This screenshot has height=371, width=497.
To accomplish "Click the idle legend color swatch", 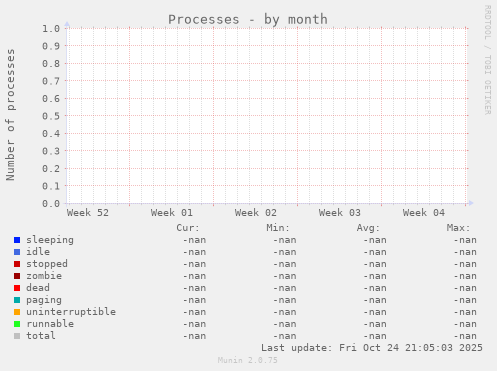I will (x=17, y=252).
